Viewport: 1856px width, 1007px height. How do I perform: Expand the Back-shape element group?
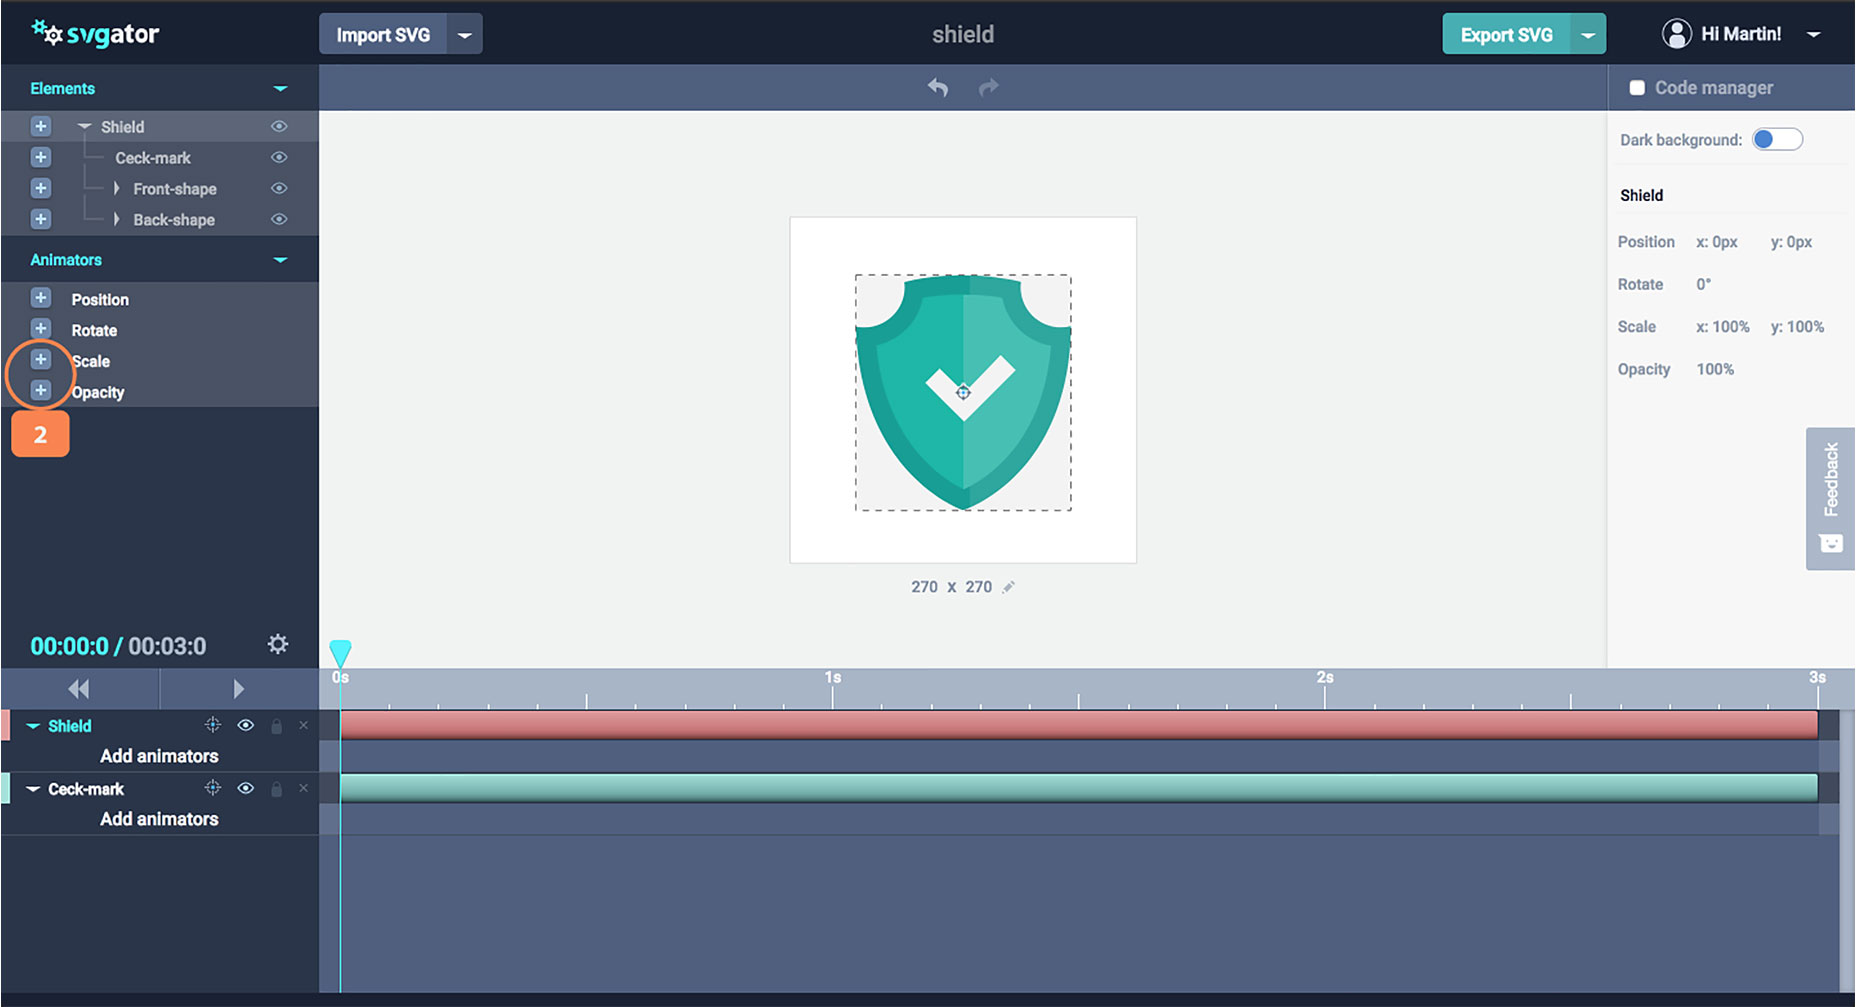tap(117, 220)
